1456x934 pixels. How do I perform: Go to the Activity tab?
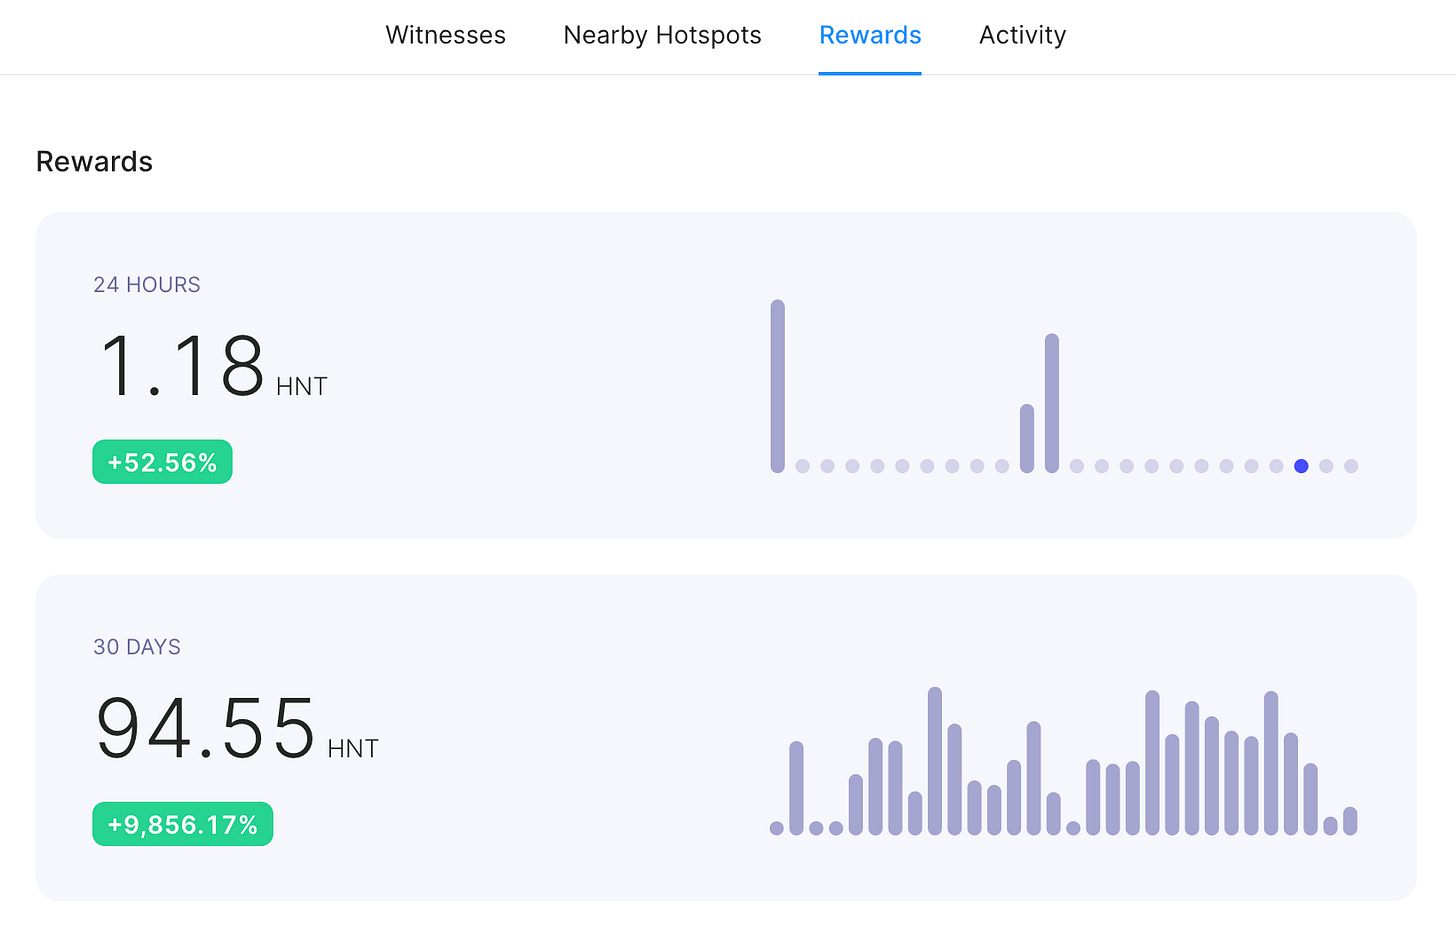pos(1022,35)
